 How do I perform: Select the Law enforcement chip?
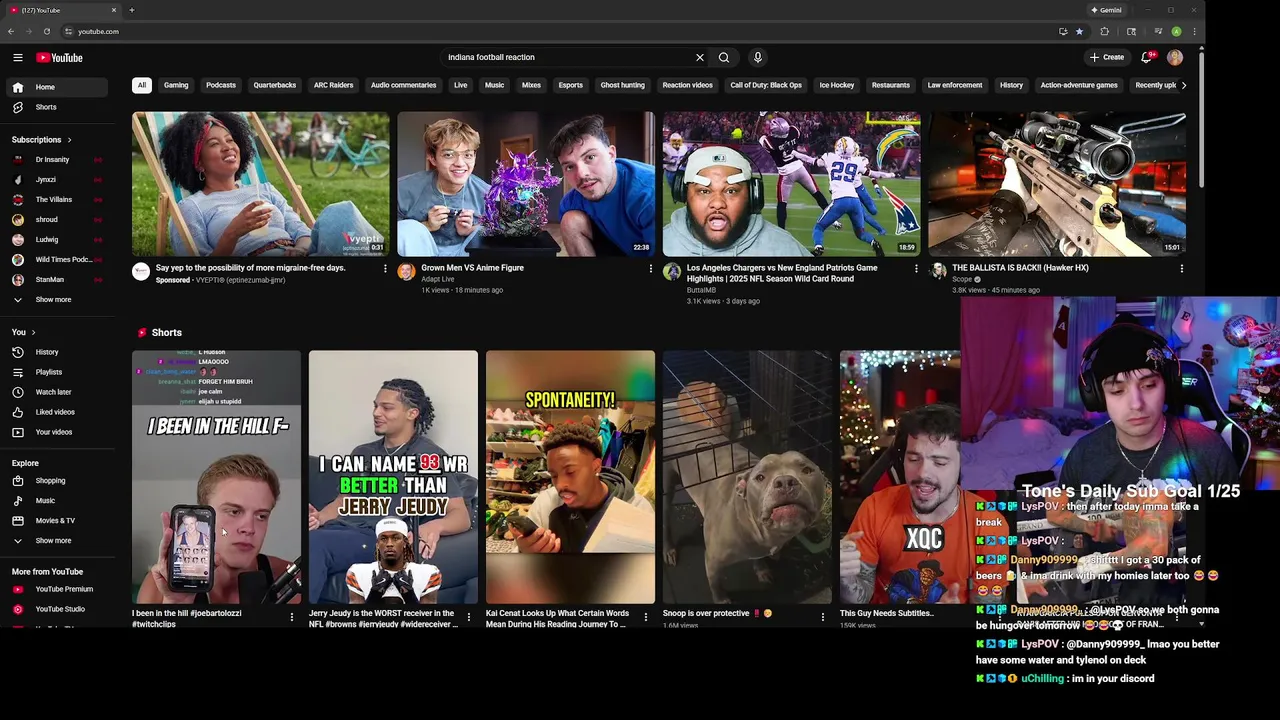pos(955,85)
